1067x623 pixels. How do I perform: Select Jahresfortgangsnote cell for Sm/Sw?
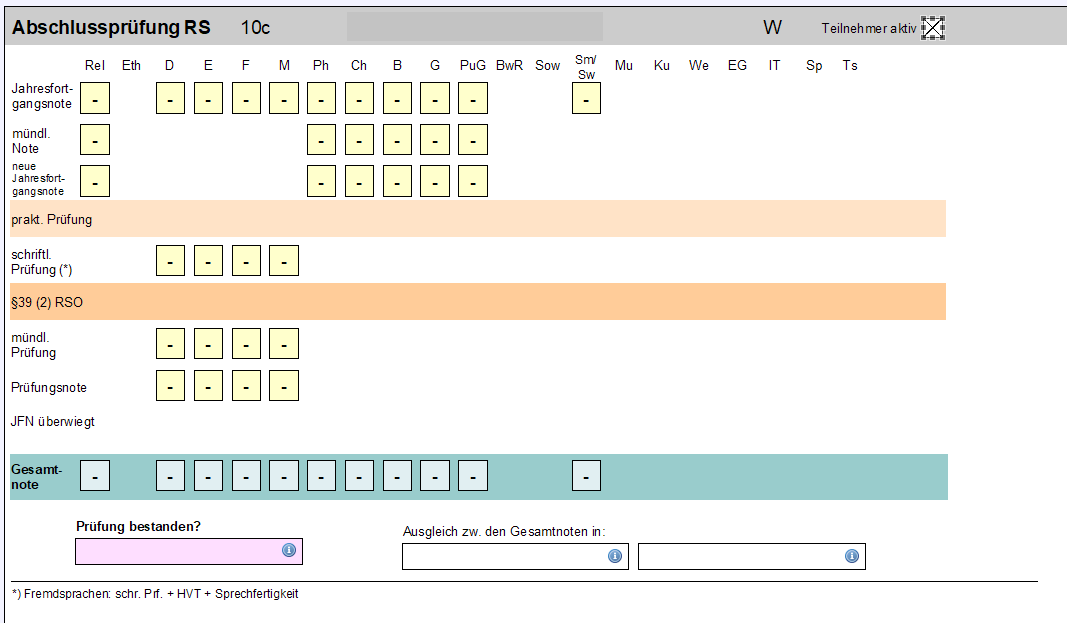click(x=586, y=99)
